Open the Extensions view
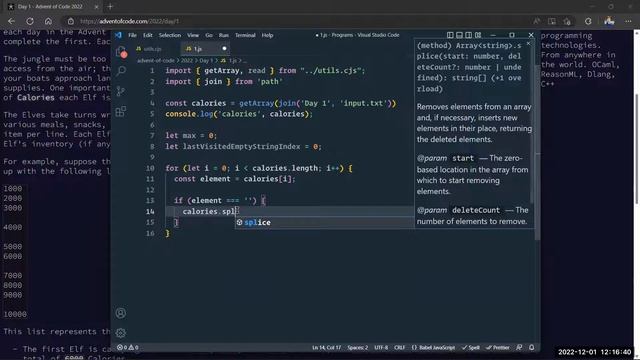Viewport: 640px width, 360px height. click(121, 111)
